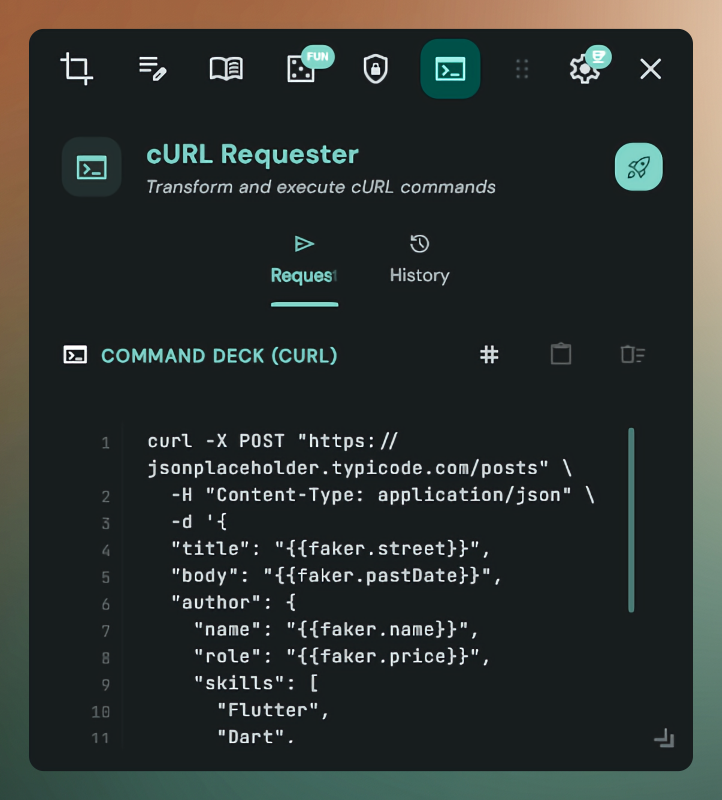The width and height of the screenshot is (722, 800).
Task: Click the cURL Requester terminal logo
Action: click(x=92, y=167)
